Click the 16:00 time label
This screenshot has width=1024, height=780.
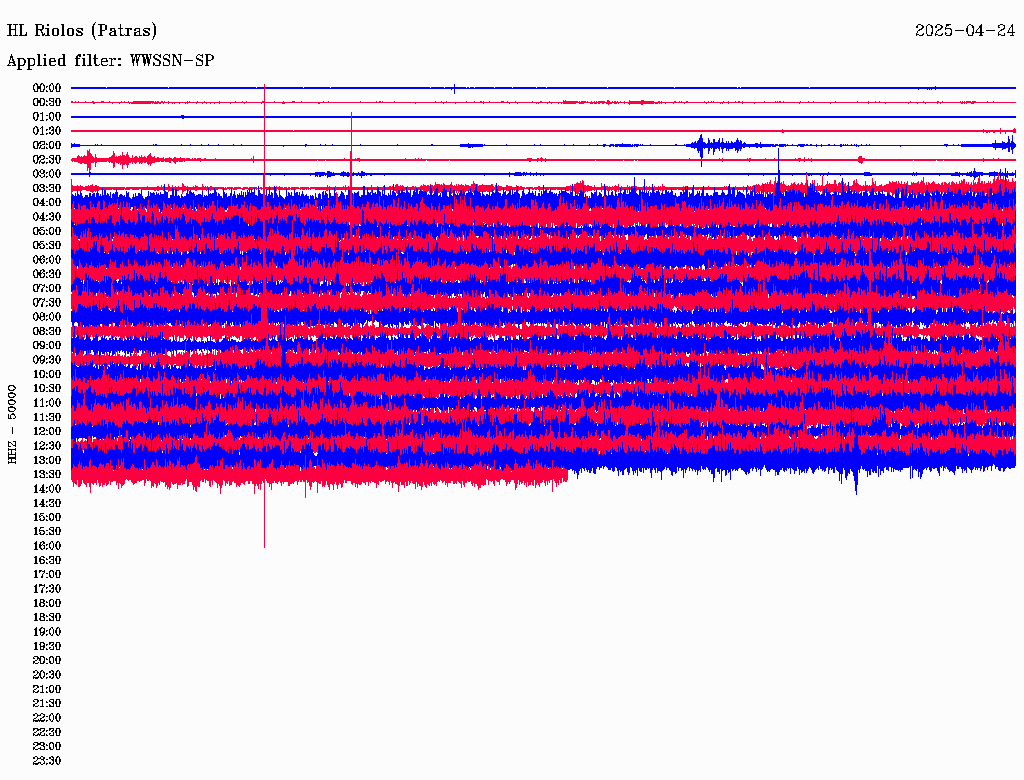[x=47, y=546]
